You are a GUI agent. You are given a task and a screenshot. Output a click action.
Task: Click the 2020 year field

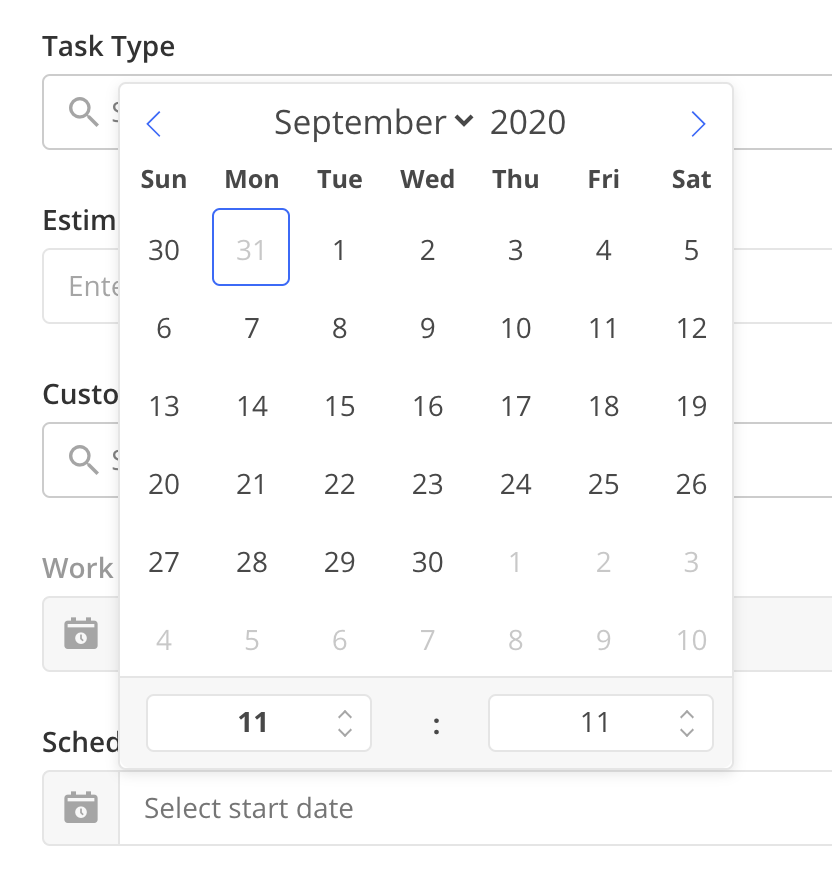point(528,122)
